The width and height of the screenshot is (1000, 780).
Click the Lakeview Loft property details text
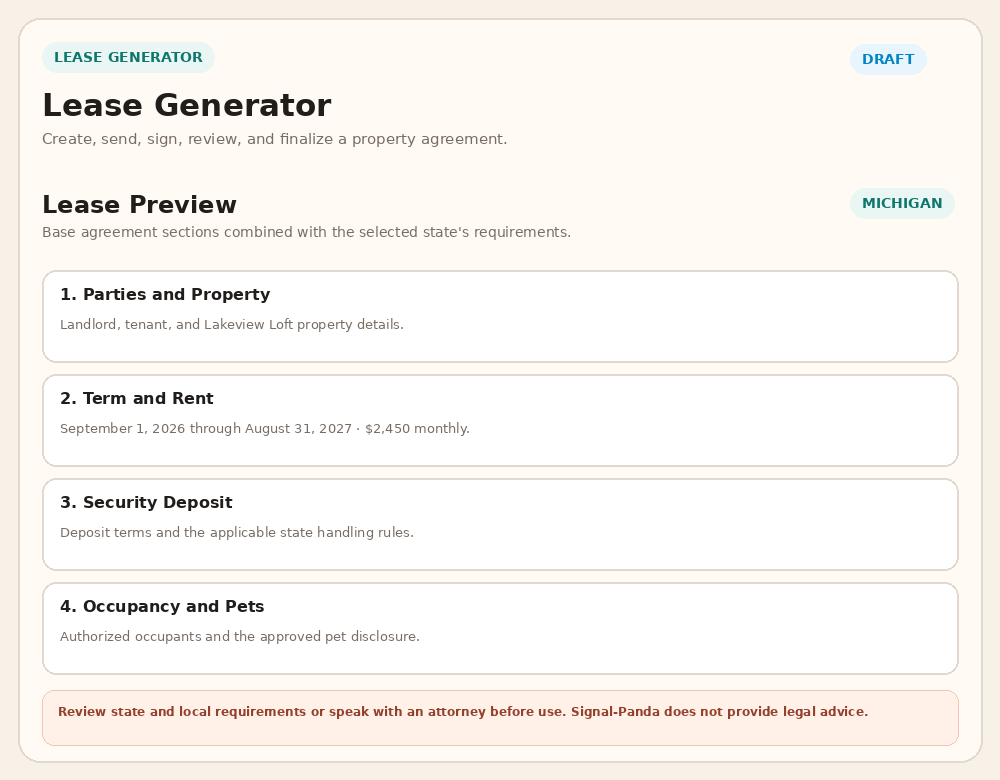pos(232,325)
